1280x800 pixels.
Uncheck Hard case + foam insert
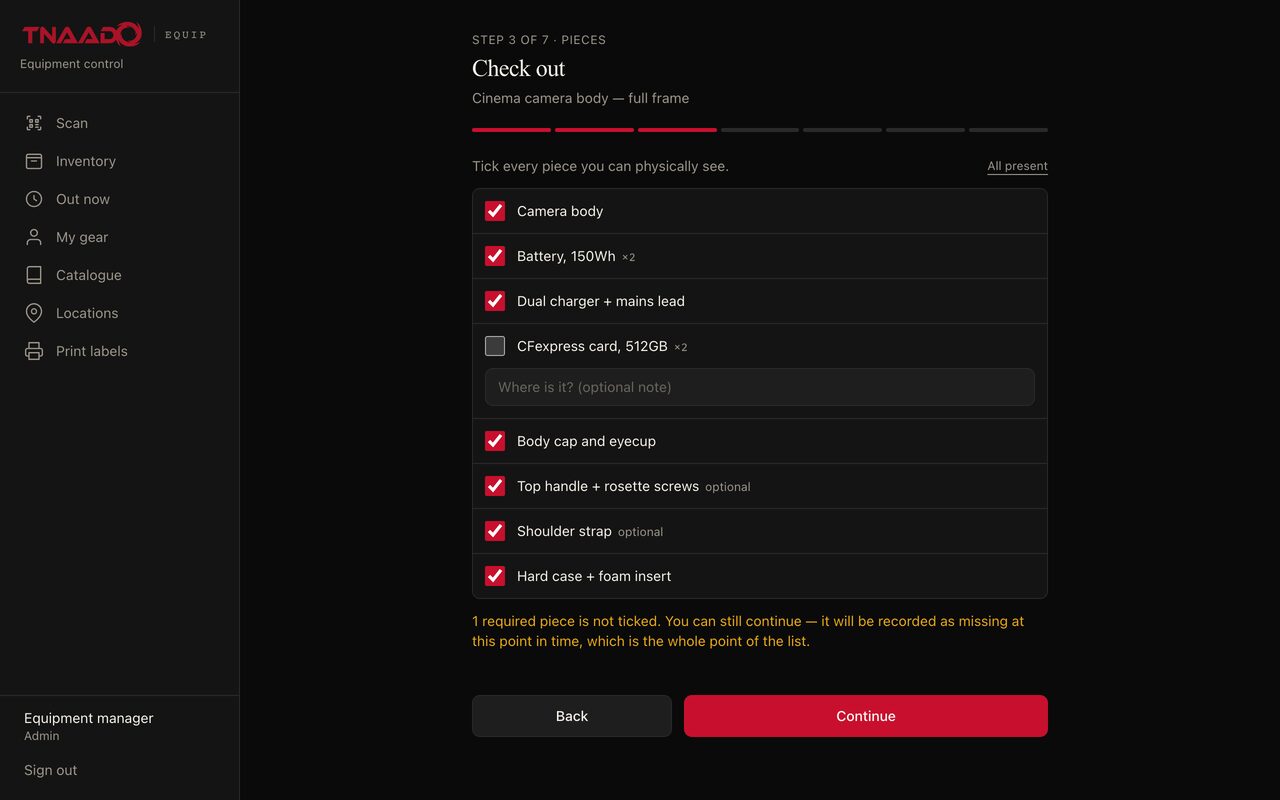(495, 576)
